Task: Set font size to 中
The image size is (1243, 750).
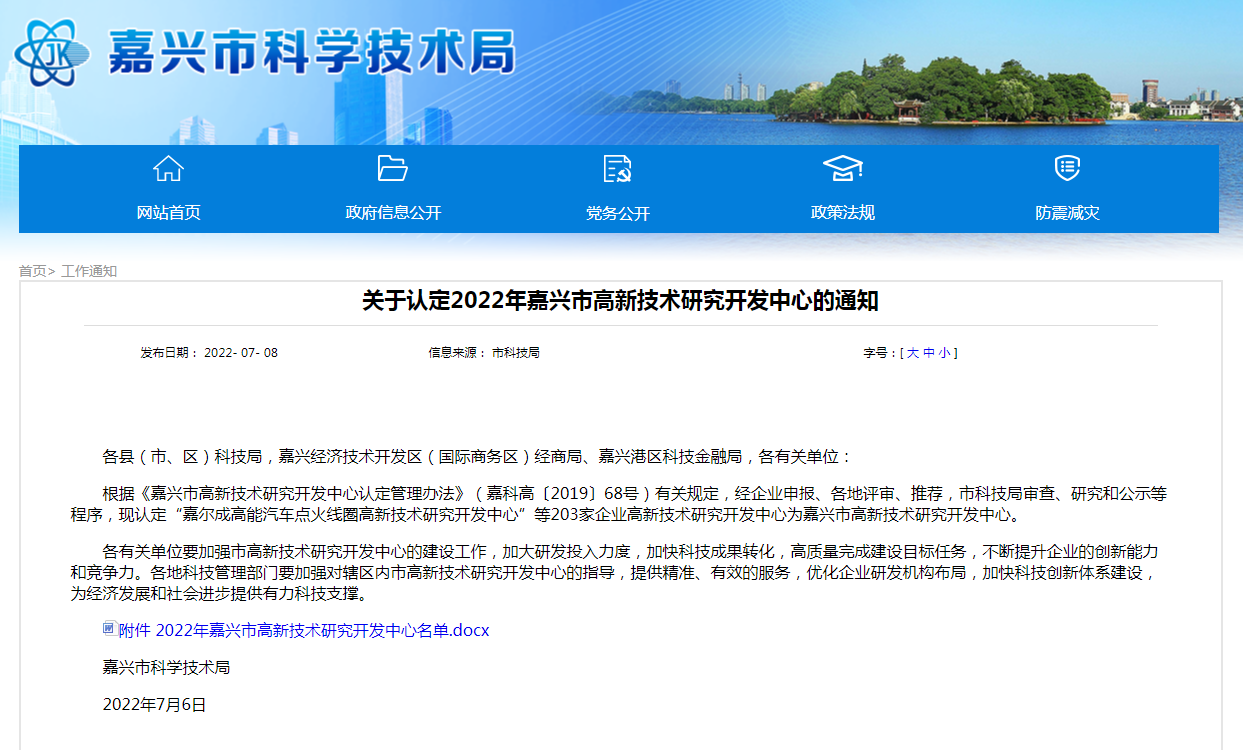Action: click(928, 353)
